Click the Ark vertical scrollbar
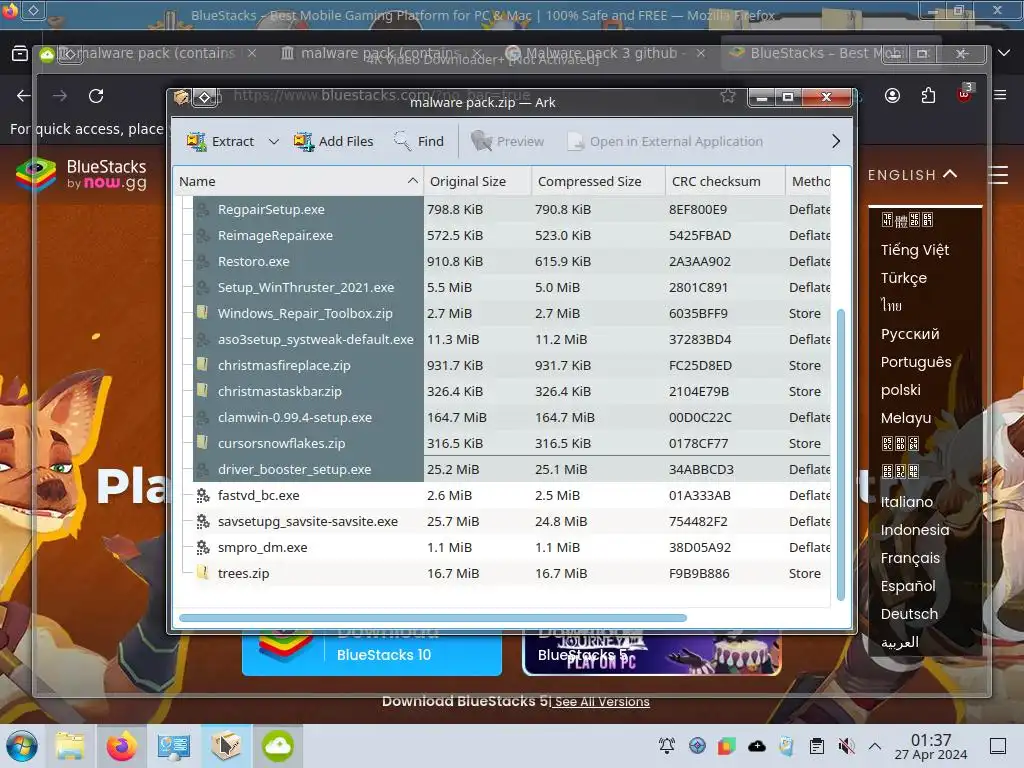This screenshot has width=1024, height=768. (x=840, y=455)
